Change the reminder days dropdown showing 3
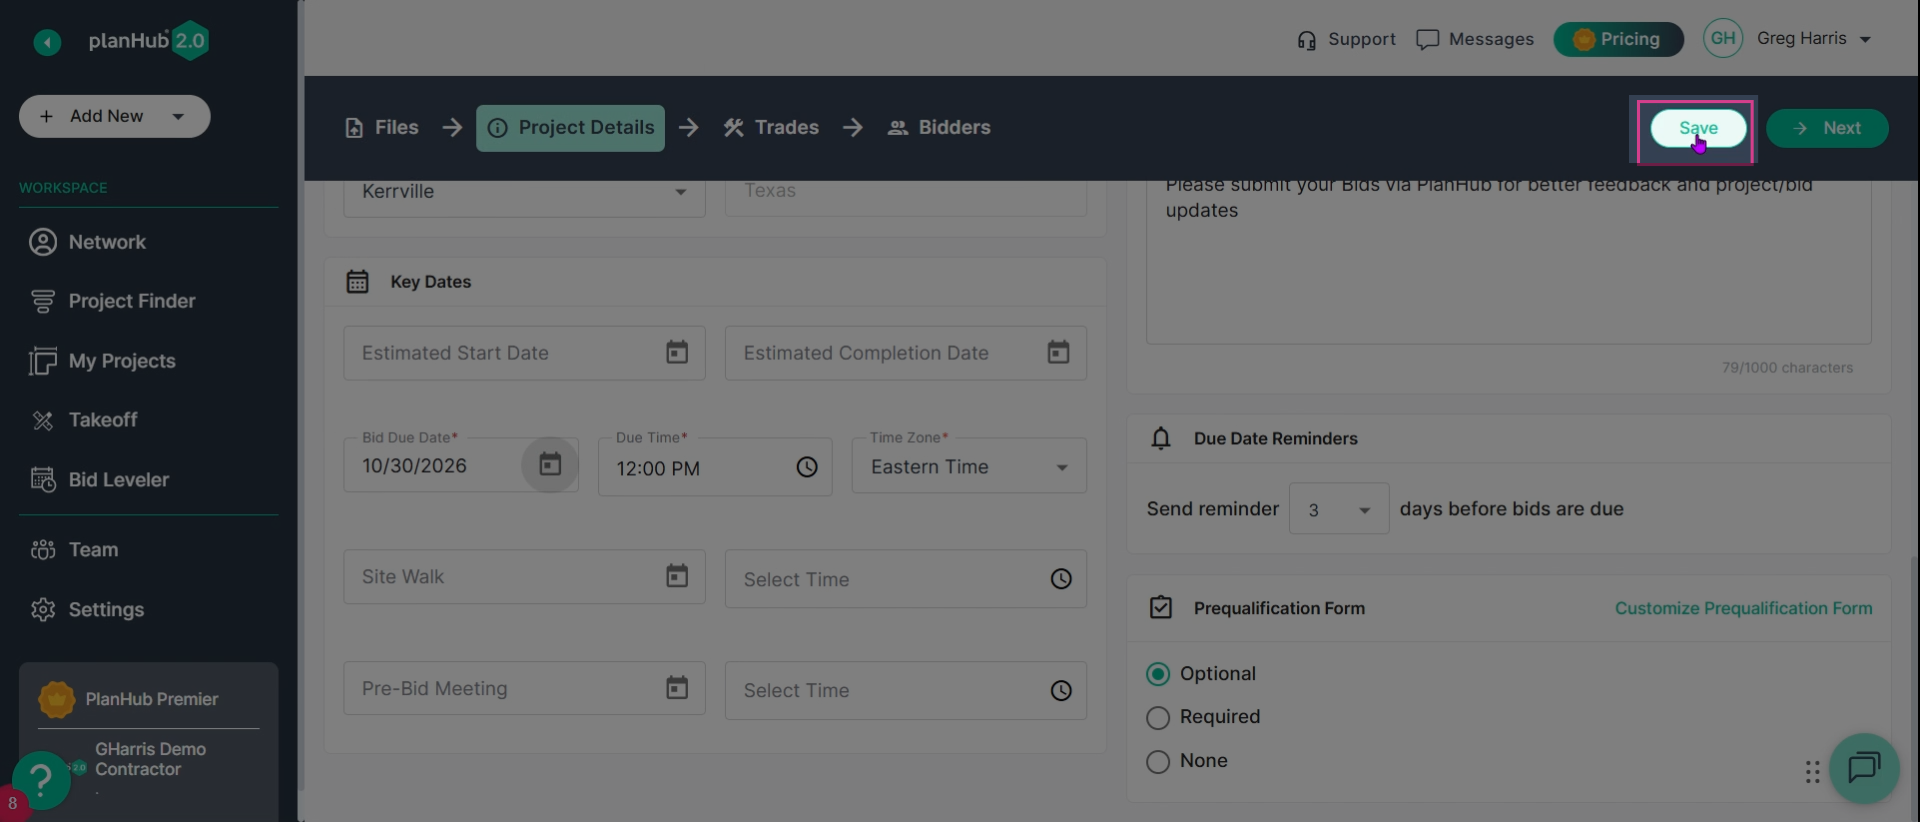Image resolution: width=1920 pixels, height=822 pixels. click(1338, 509)
